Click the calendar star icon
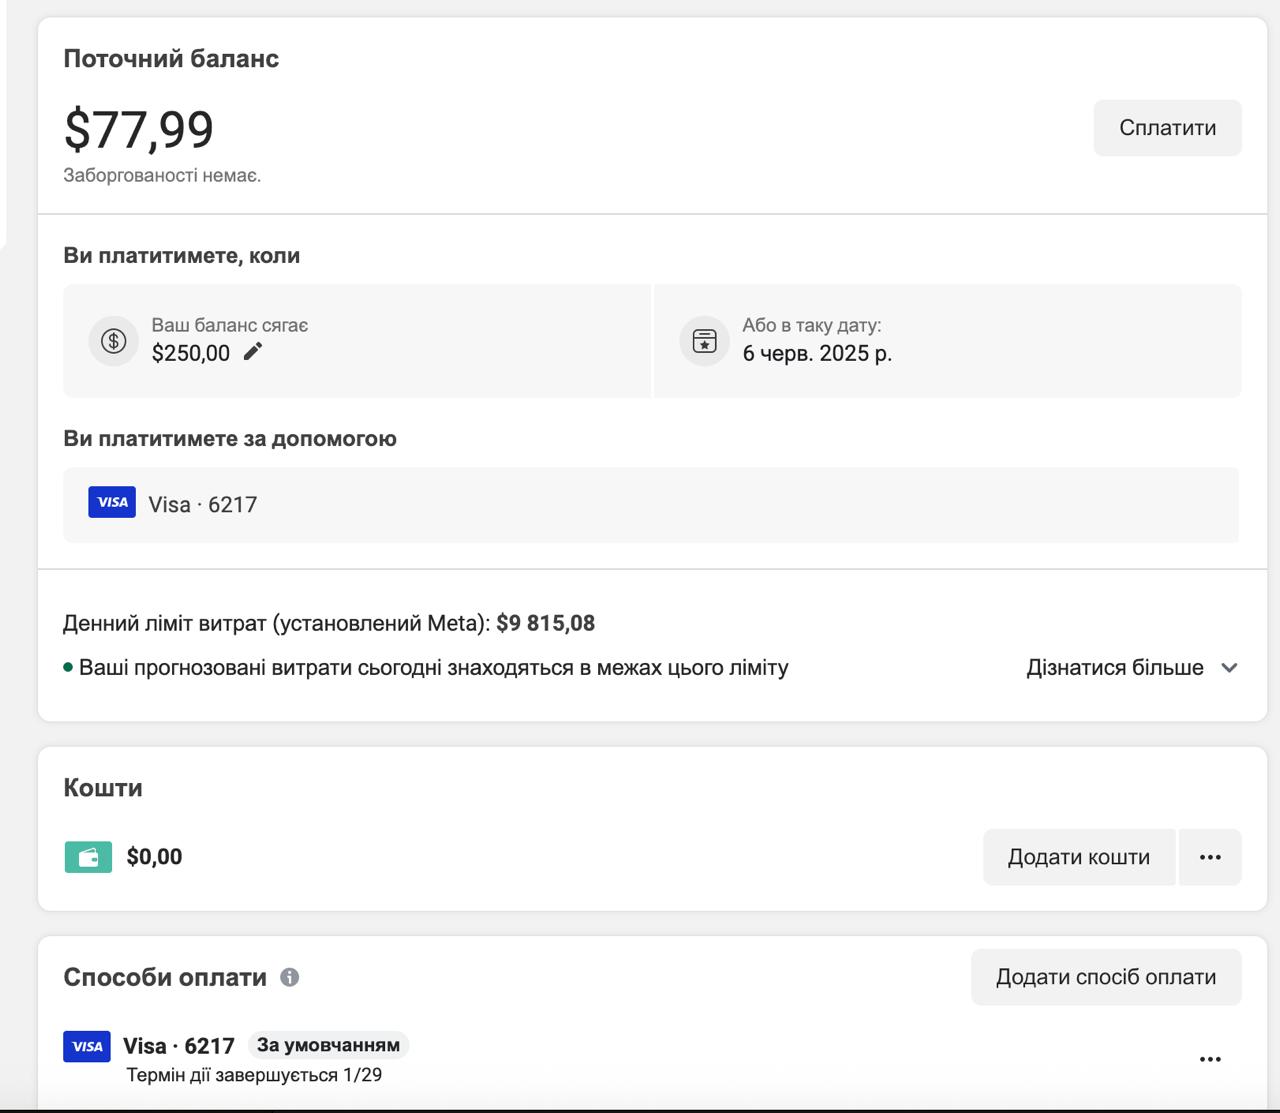The width and height of the screenshot is (1280, 1113). click(x=705, y=341)
